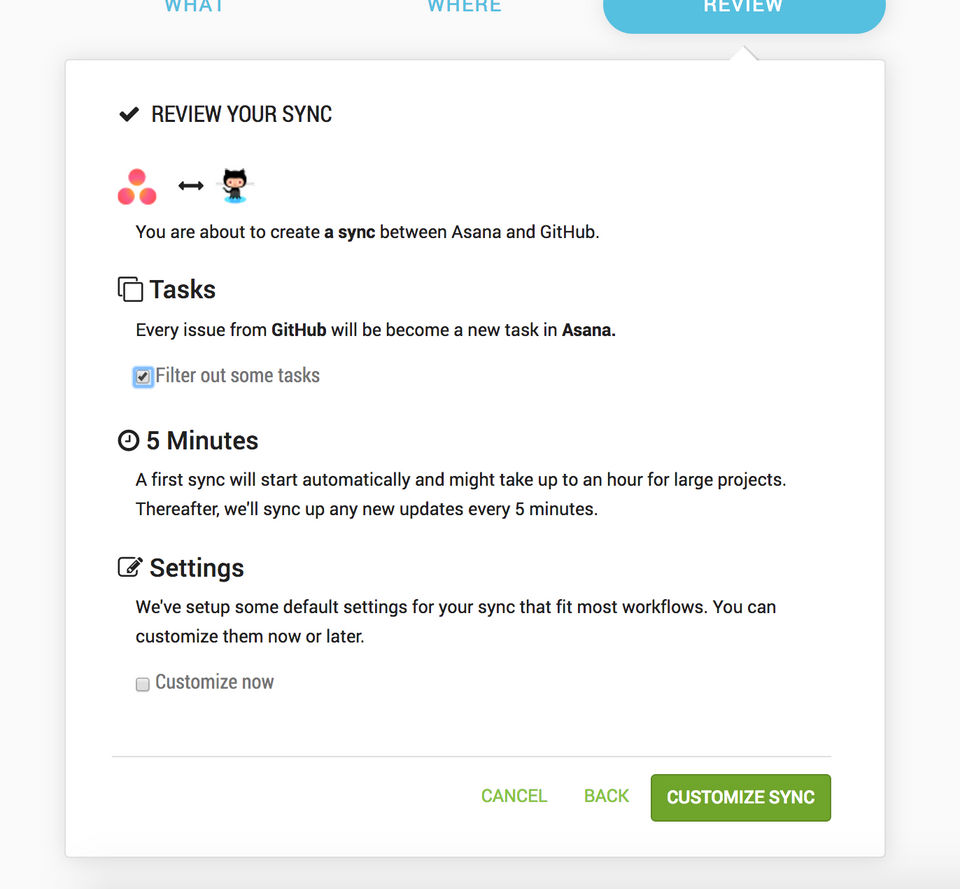960x889 pixels.
Task: Uncheck the Filter out some tasks checkbox
Action: pos(143,377)
